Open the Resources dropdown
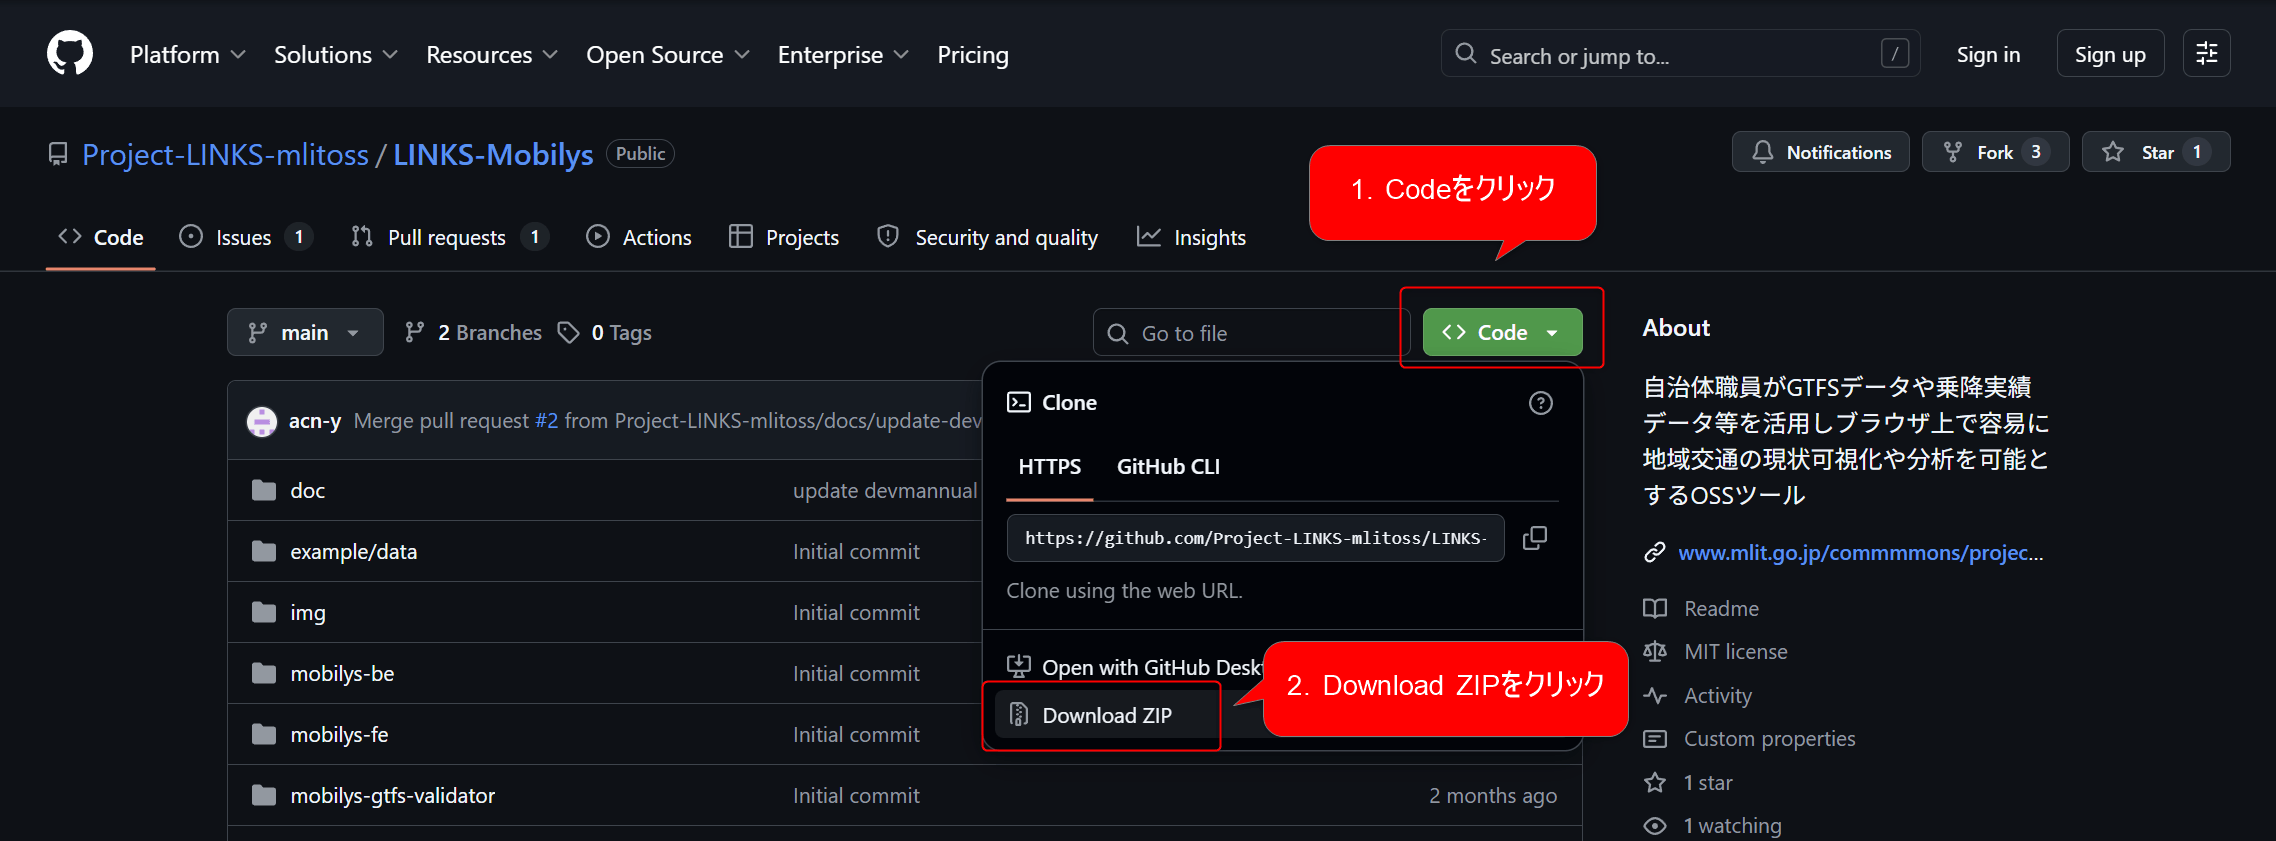 pyautogui.click(x=491, y=55)
